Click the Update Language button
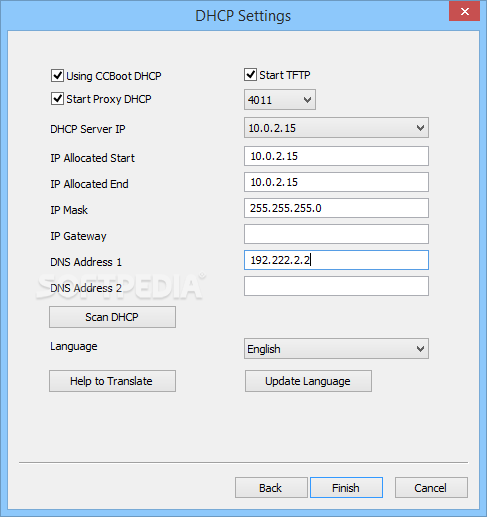The image size is (487, 517). 308,381
